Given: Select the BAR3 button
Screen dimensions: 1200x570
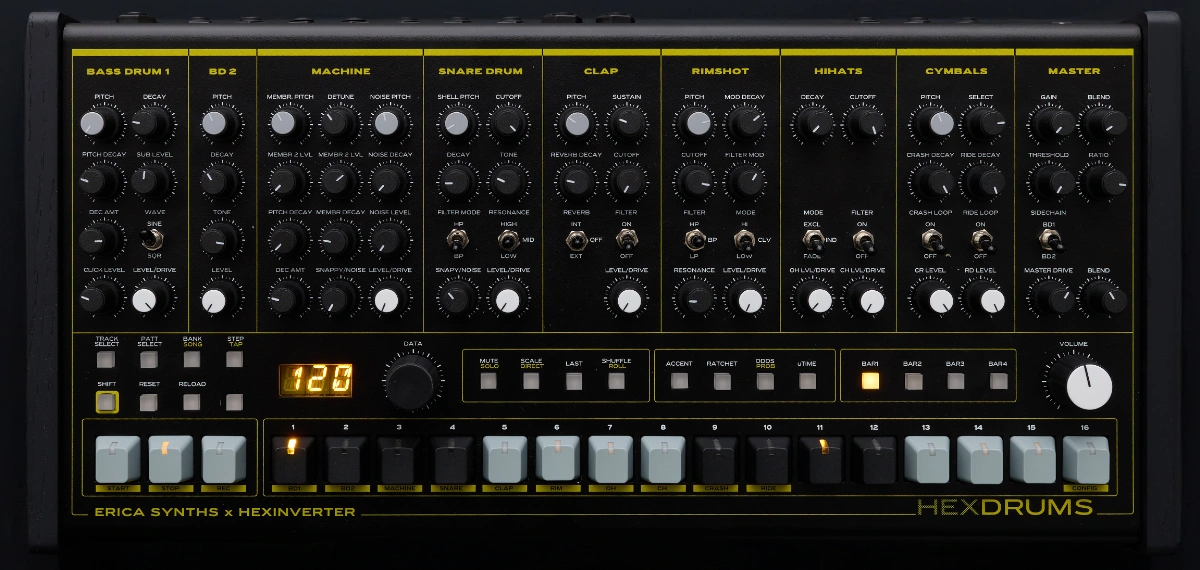Looking at the screenshot, I should (x=955, y=380).
